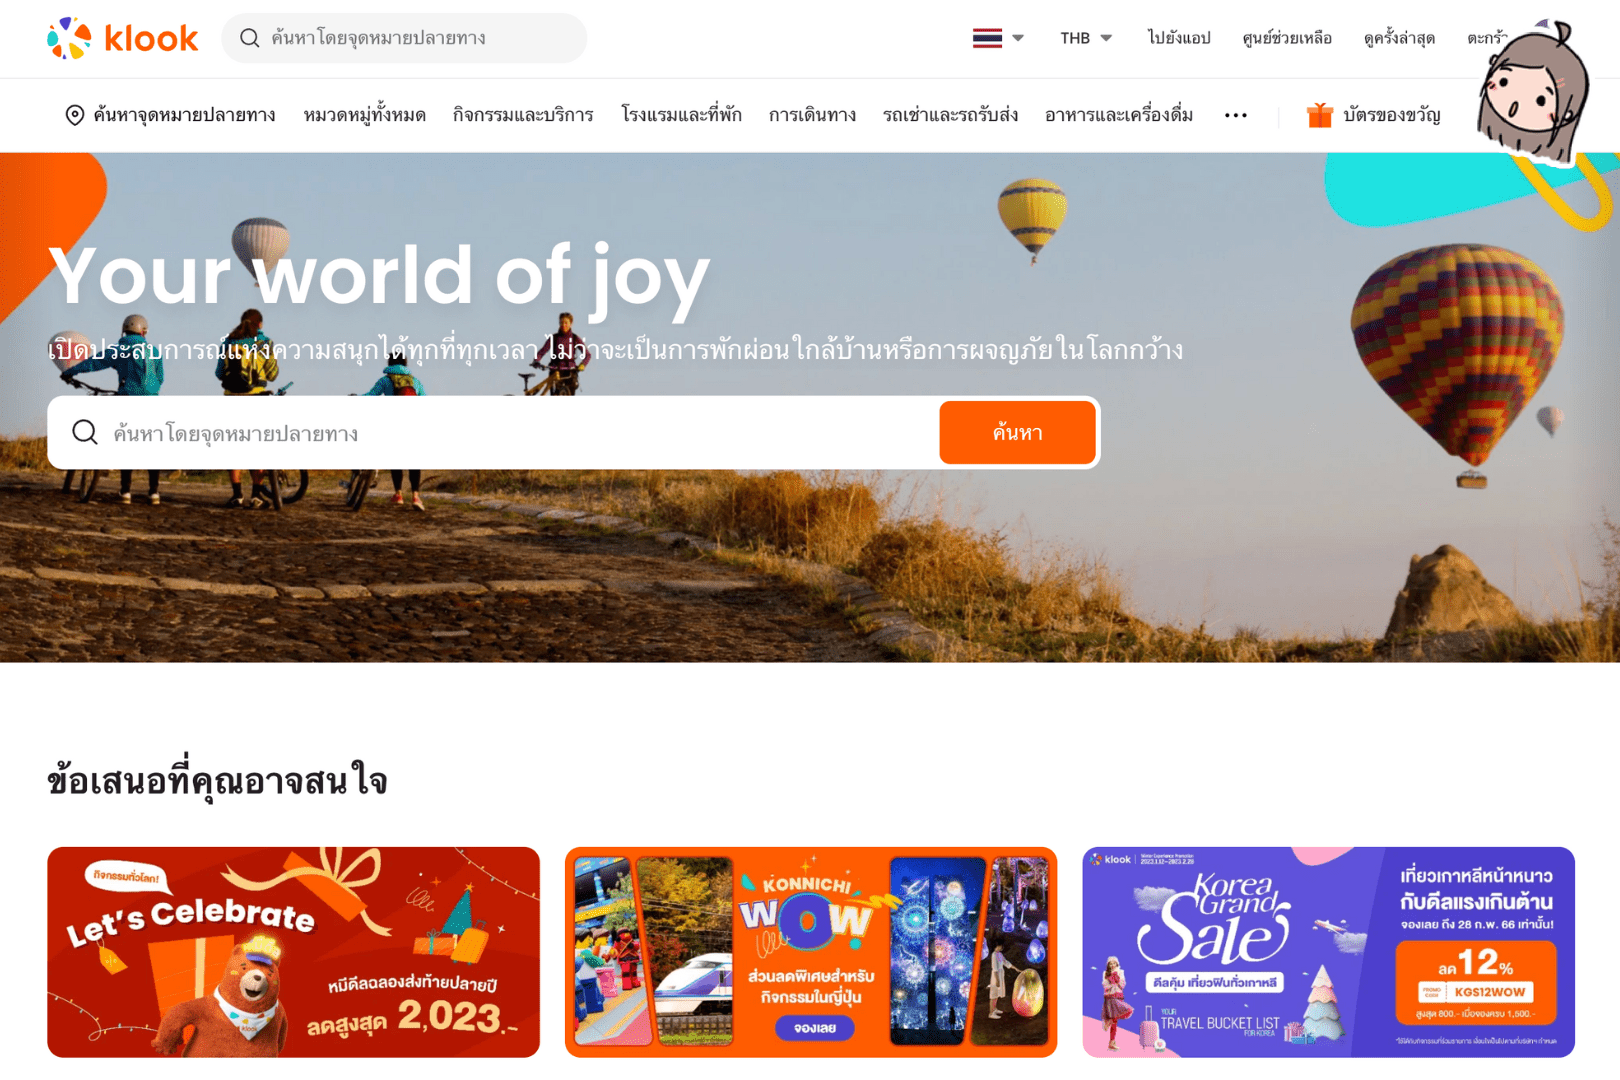Click the location pin icon in navigation bar
Viewport: 1620px width, 1080px height.
[x=74, y=115]
